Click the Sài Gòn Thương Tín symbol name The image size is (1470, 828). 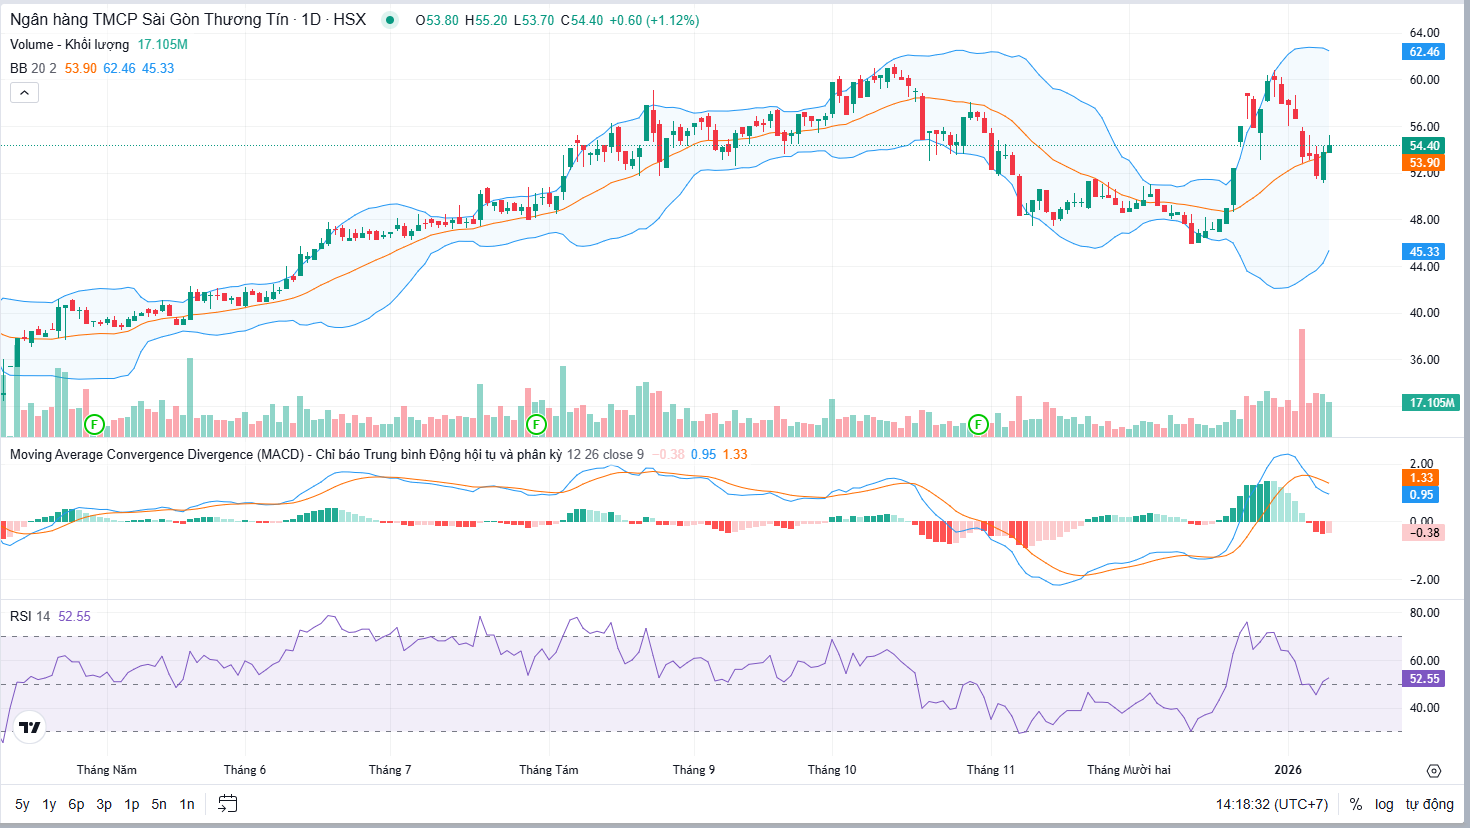pos(149,20)
